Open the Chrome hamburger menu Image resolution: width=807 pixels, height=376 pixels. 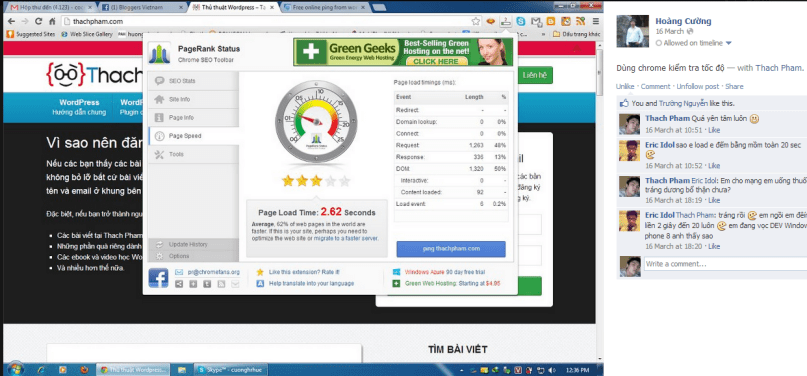pos(595,22)
